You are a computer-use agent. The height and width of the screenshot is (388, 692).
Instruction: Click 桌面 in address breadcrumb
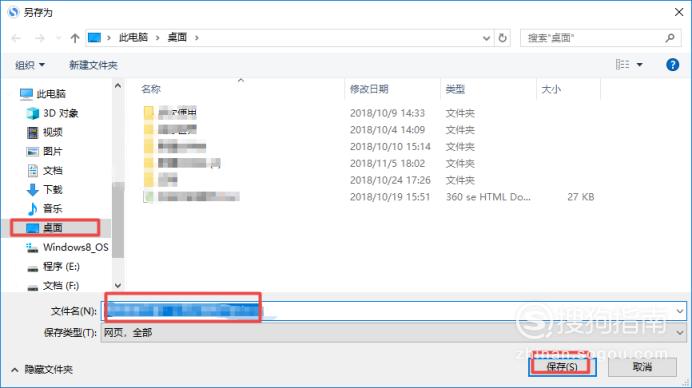tap(177, 38)
